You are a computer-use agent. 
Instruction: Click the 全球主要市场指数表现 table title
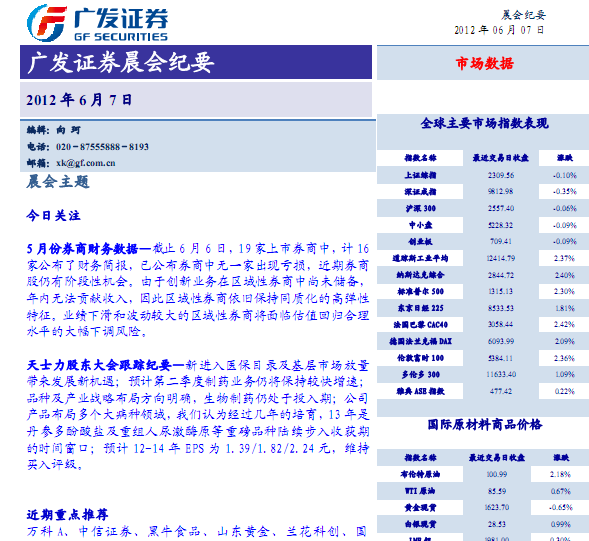pyautogui.click(x=485, y=123)
